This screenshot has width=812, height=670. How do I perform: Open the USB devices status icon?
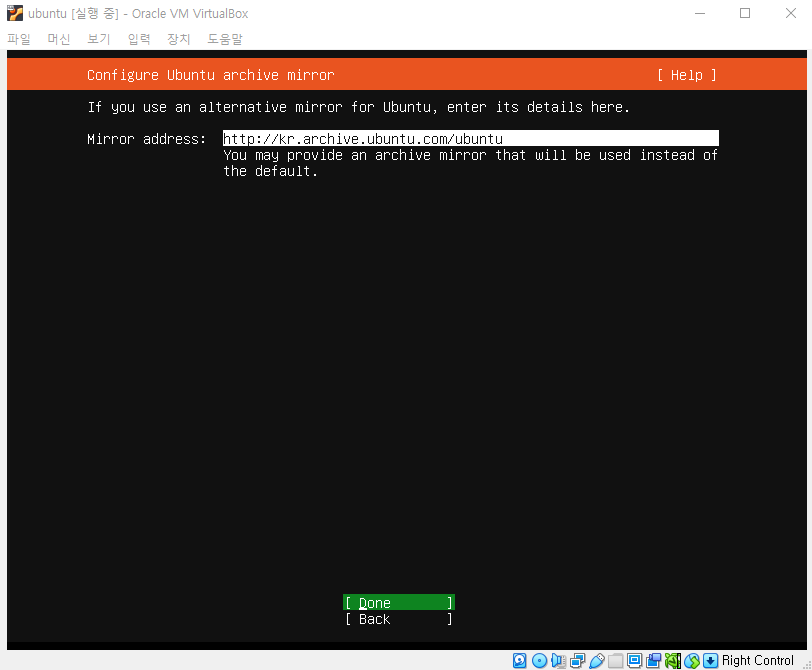pos(597,660)
